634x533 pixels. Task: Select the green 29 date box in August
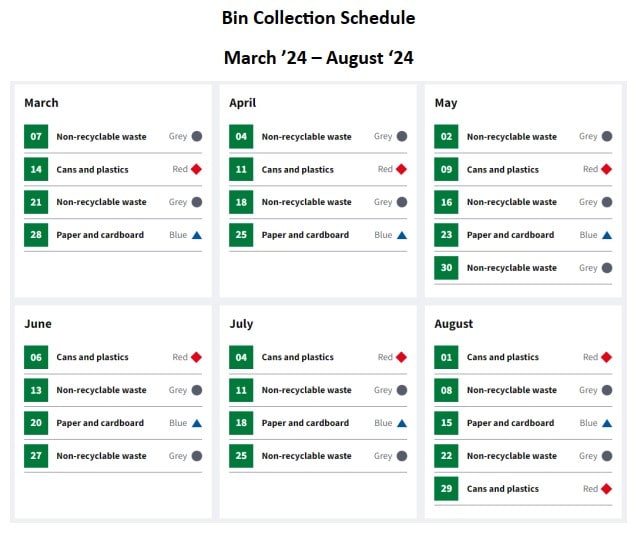click(446, 489)
